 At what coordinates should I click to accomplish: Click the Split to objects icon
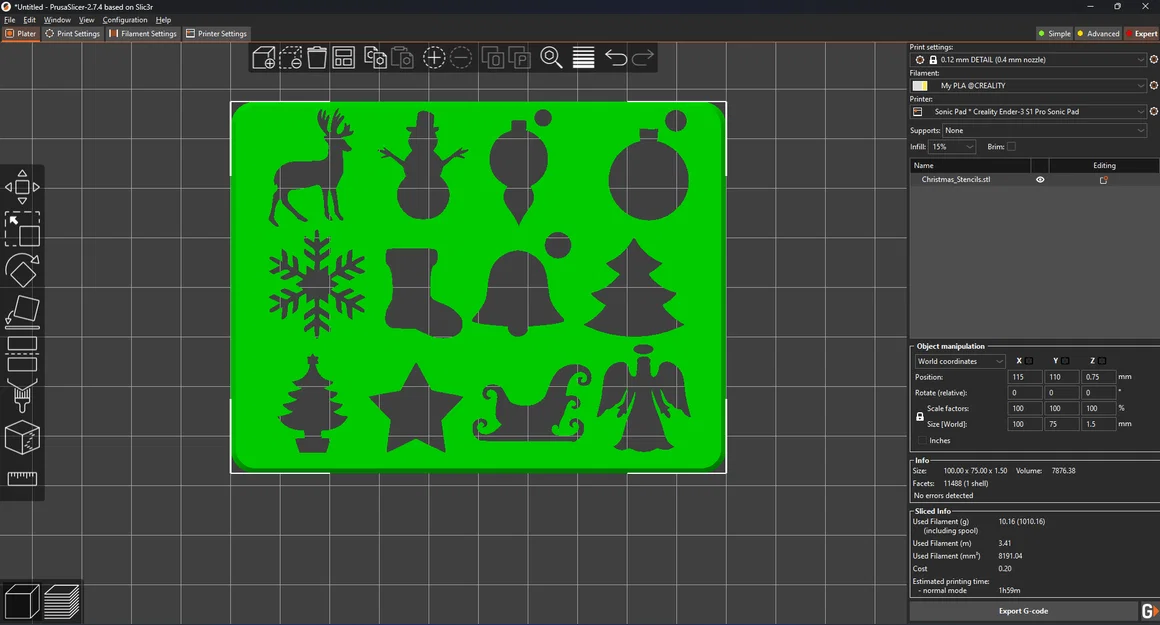pos(493,58)
